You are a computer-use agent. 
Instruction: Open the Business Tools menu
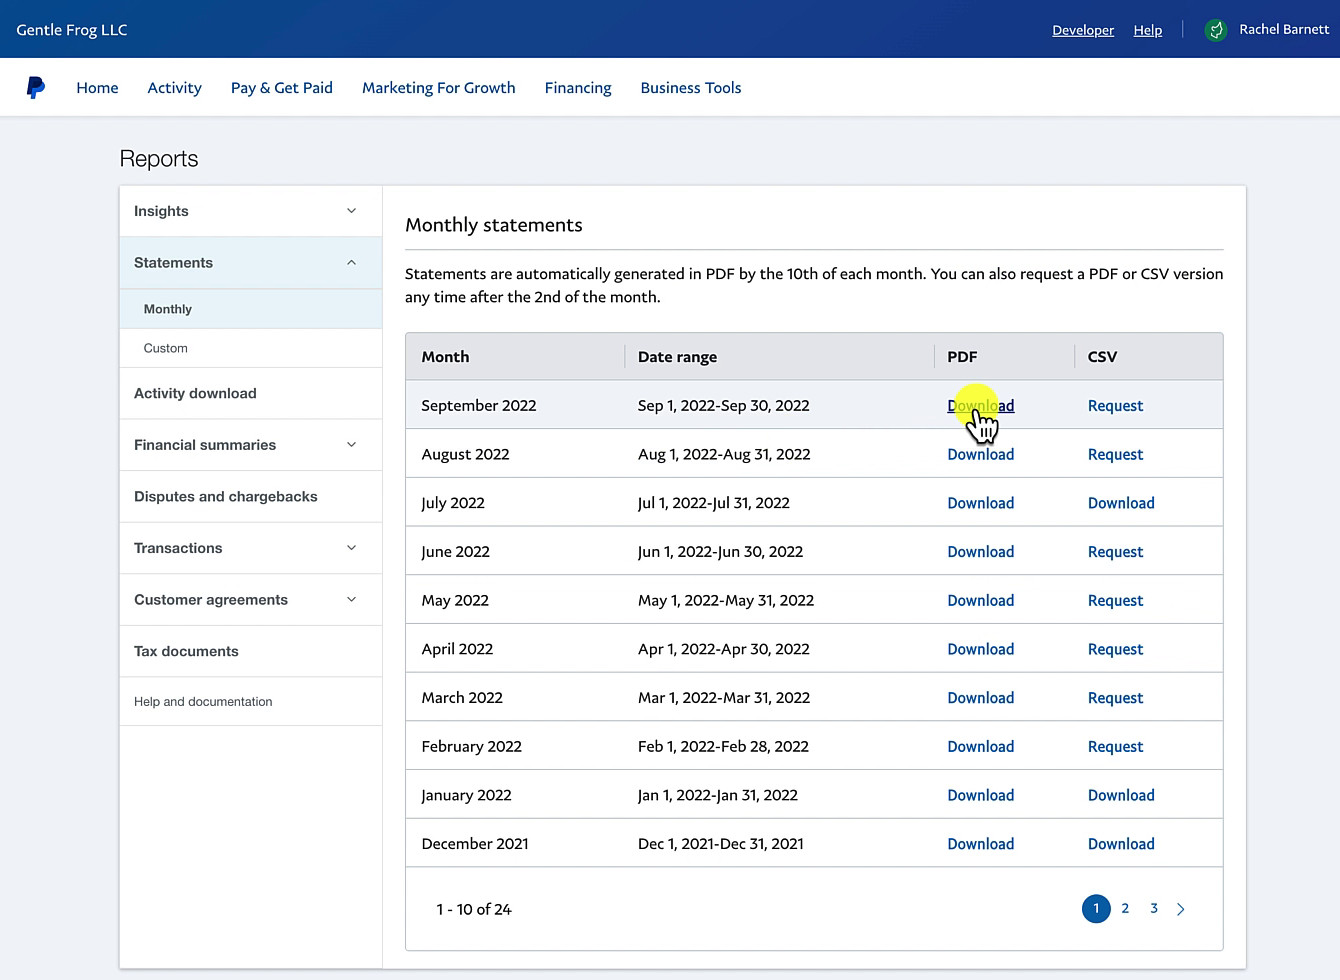pyautogui.click(x=690, y=87)
